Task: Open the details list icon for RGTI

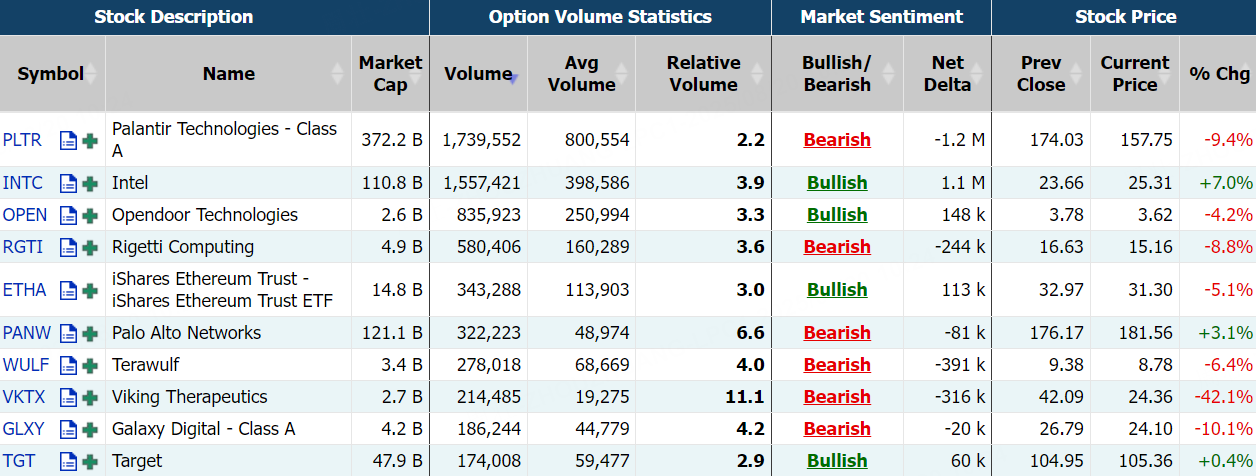Action: [x=68, y=248]
